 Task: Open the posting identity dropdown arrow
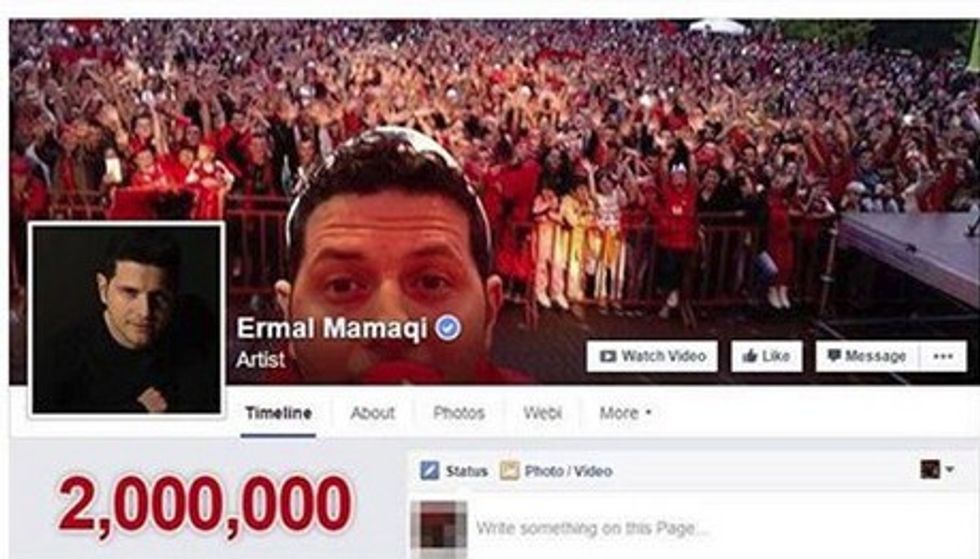point(949,469)
